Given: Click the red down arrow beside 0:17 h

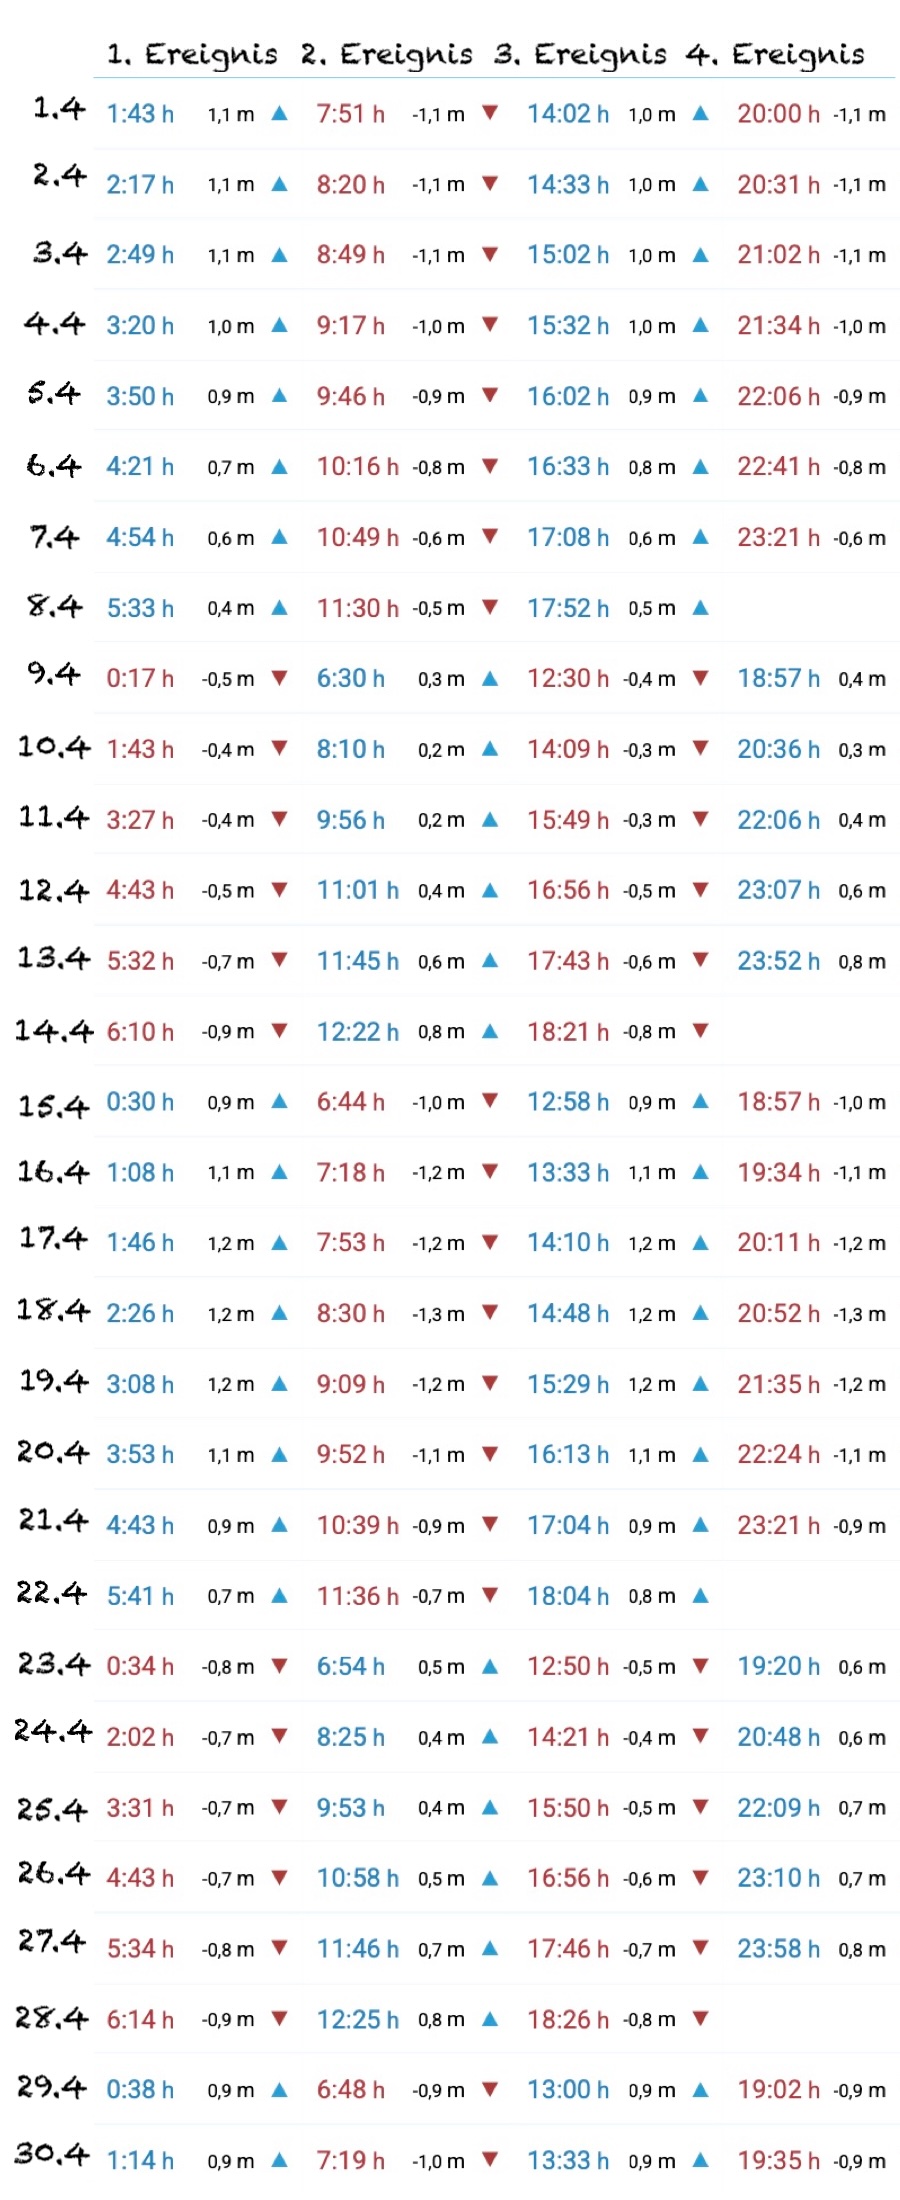Looking at the screenshot, I should coord(280,678).
